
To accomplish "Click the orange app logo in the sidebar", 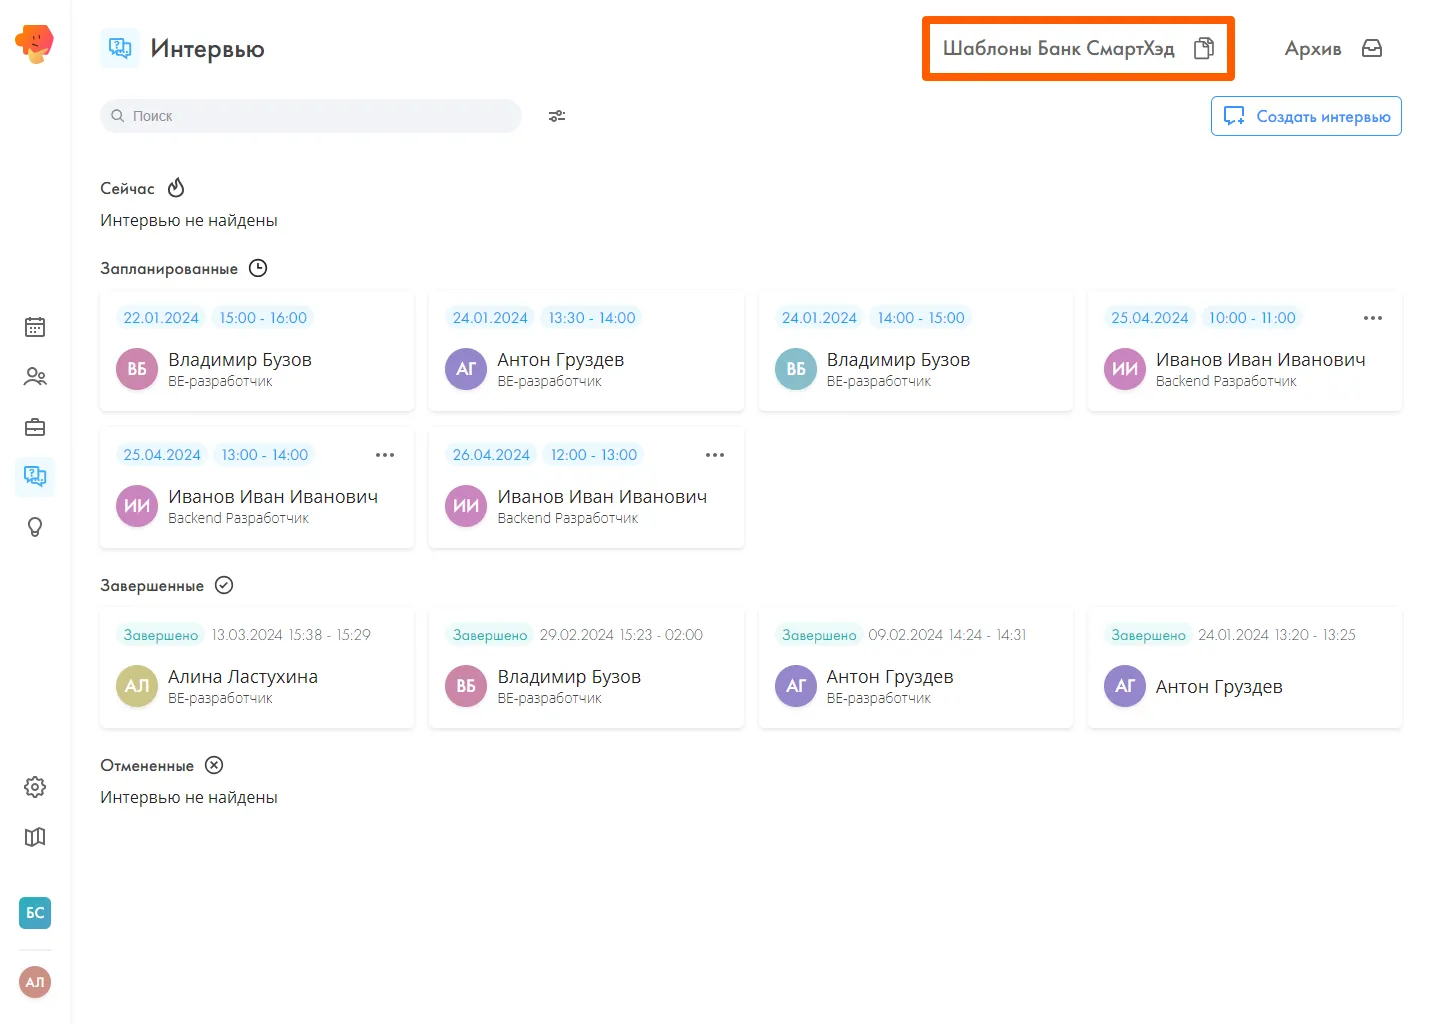I will pyautogui.click(x=34, y=43).
